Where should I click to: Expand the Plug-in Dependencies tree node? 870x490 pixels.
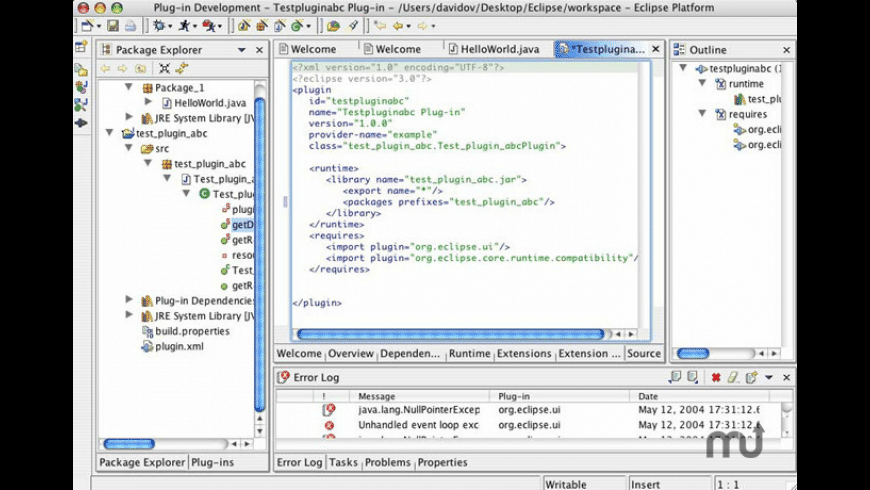point(129,299)
